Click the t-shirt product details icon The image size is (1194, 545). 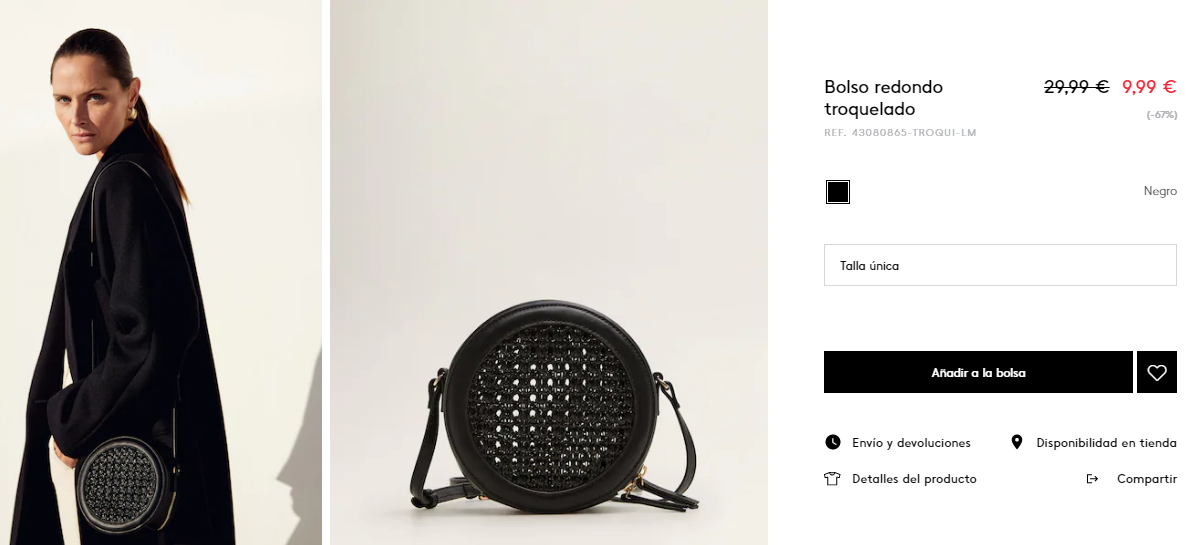click(832, 479)
